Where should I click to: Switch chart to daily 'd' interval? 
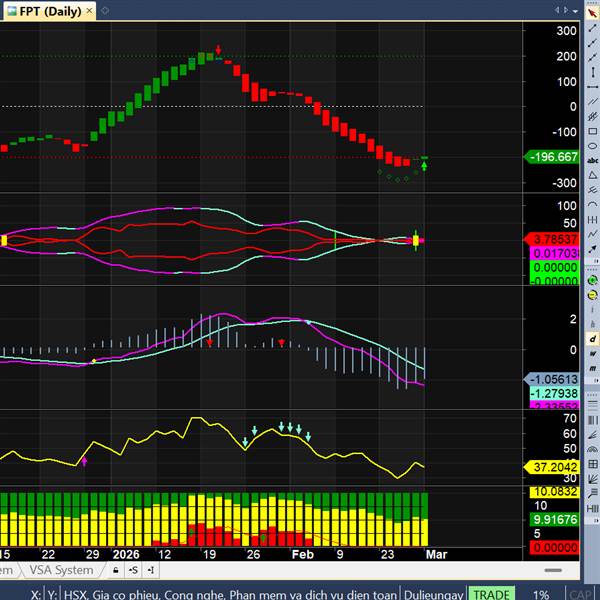tap(592, 339)
